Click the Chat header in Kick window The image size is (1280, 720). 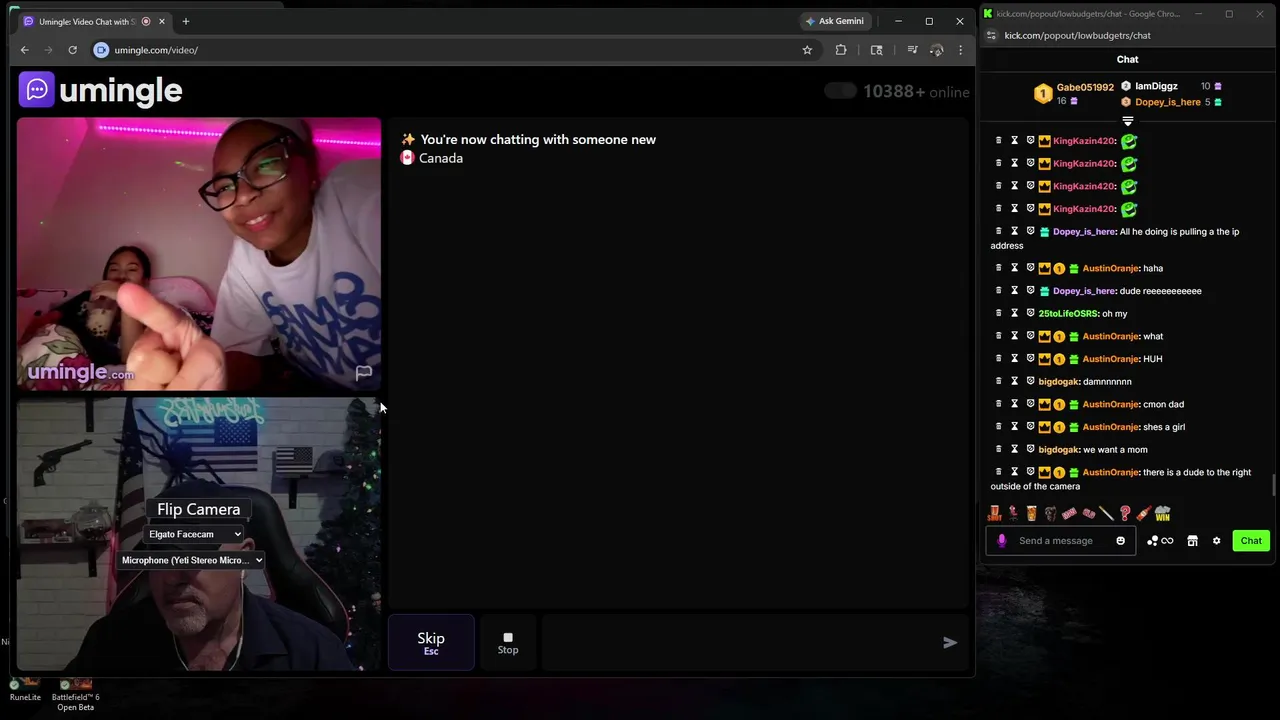tap(1128, 59)
